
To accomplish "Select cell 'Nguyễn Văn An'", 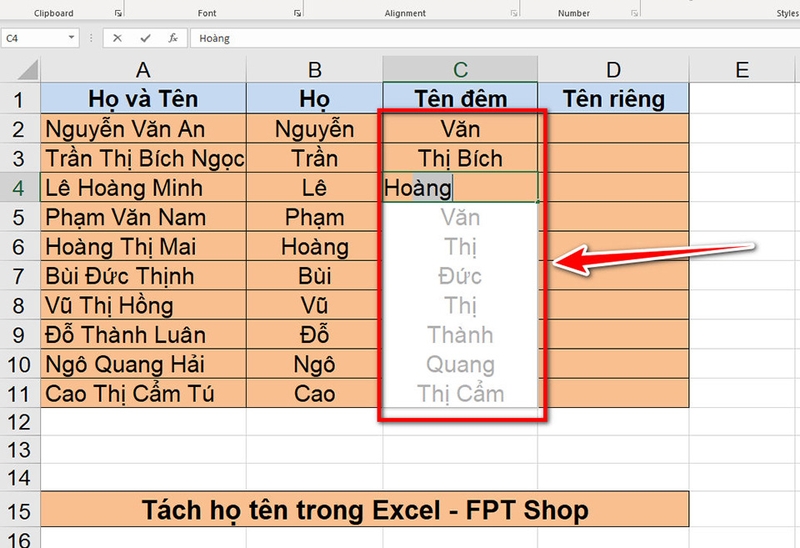I will (x=143, y=129).
